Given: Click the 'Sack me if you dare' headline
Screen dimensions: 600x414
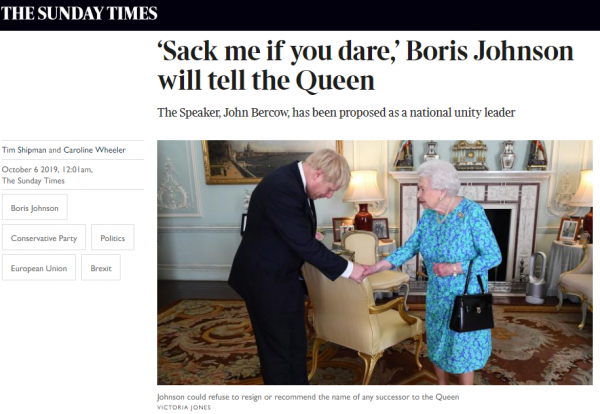Looking at the screenshot, I should coord(365,65).
